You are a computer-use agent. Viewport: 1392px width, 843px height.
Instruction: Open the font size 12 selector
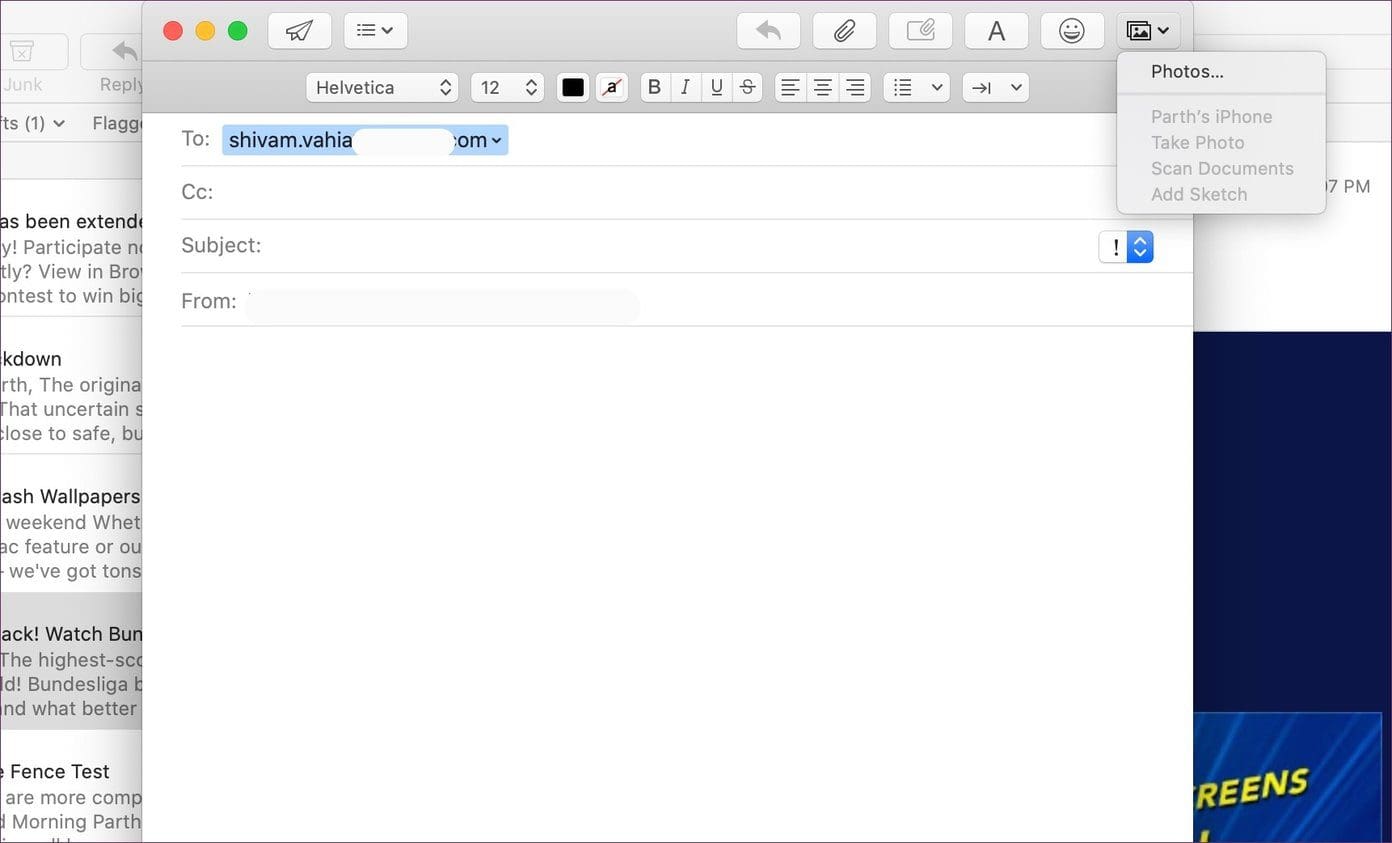coord(507,88)
